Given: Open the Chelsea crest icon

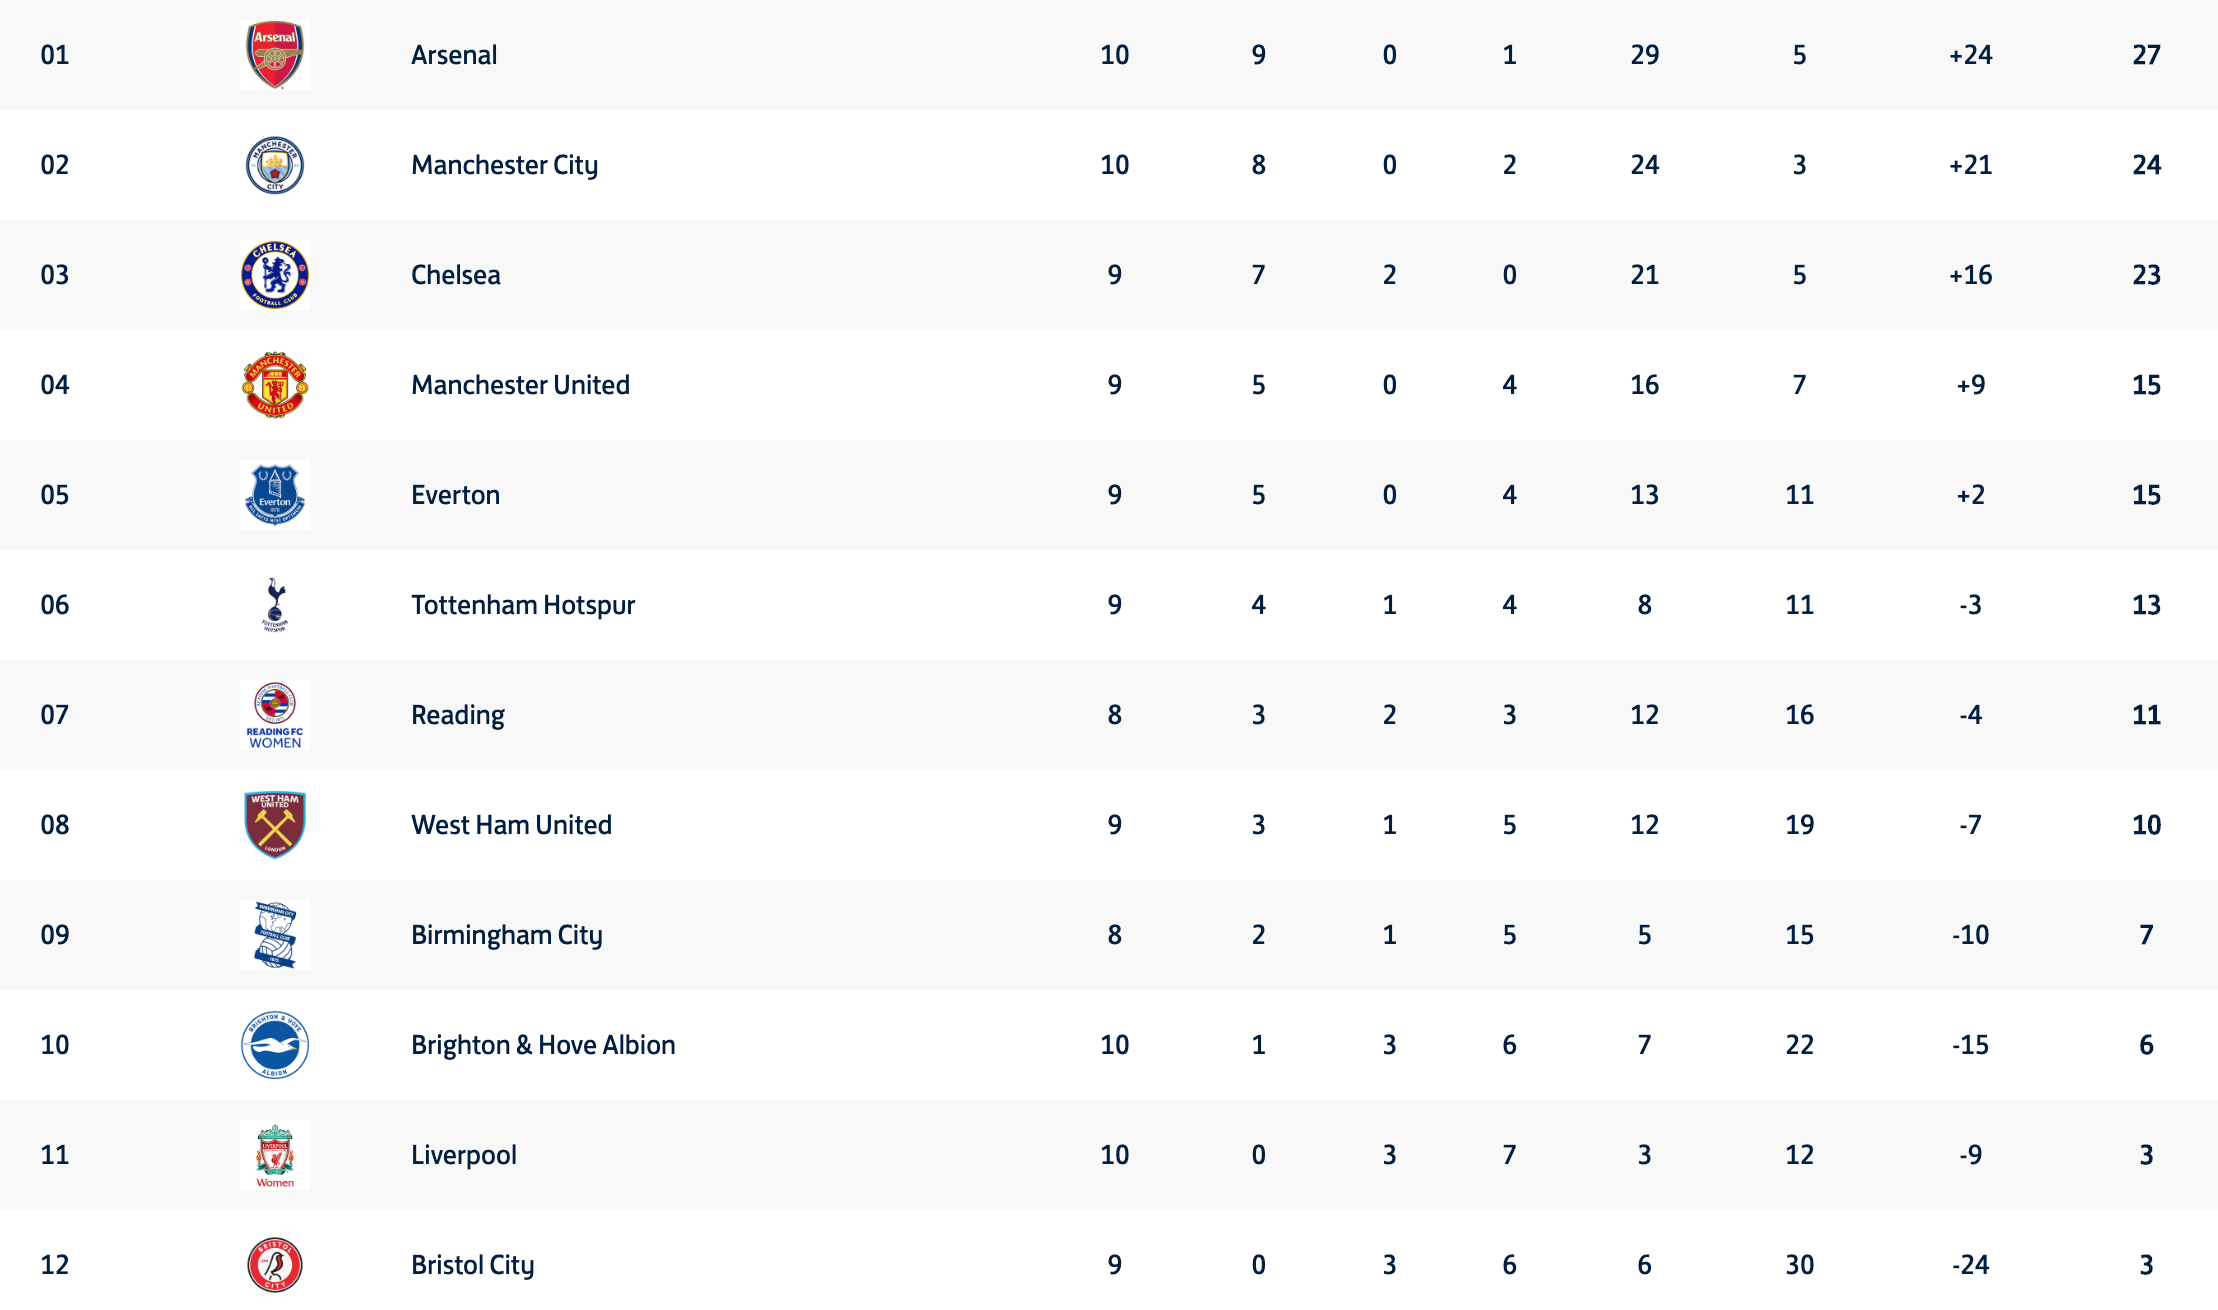Looking at the screenshot, I should coord(275,275).
